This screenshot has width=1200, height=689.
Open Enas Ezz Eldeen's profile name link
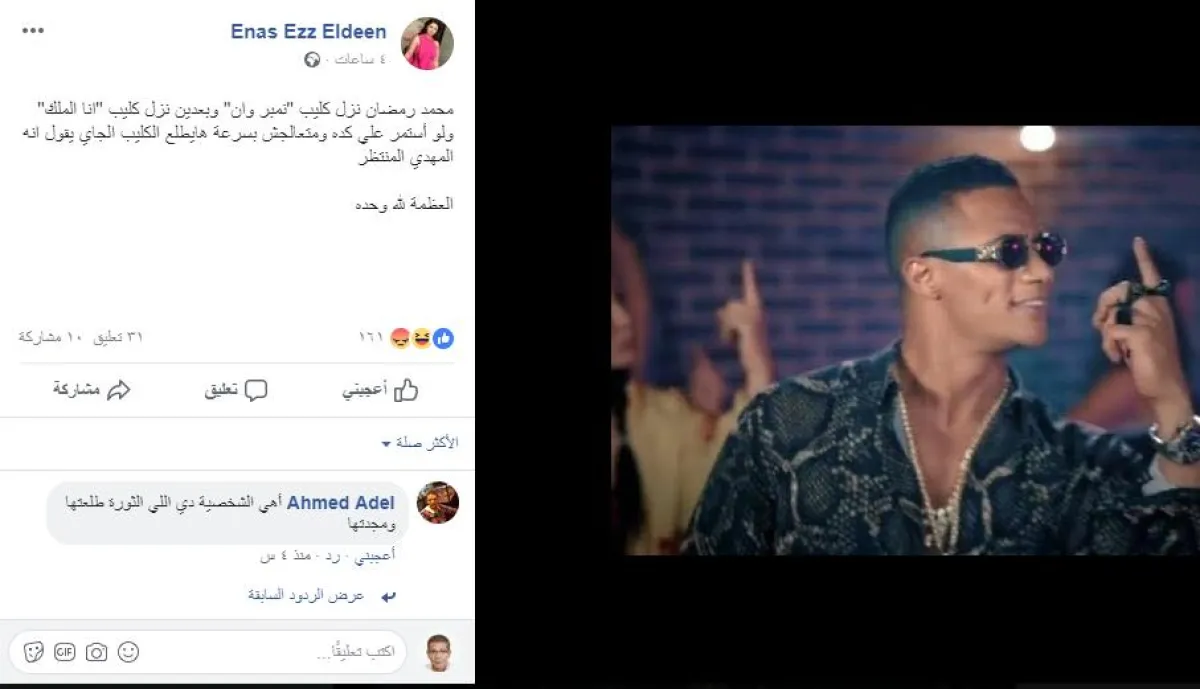(308, 31)
